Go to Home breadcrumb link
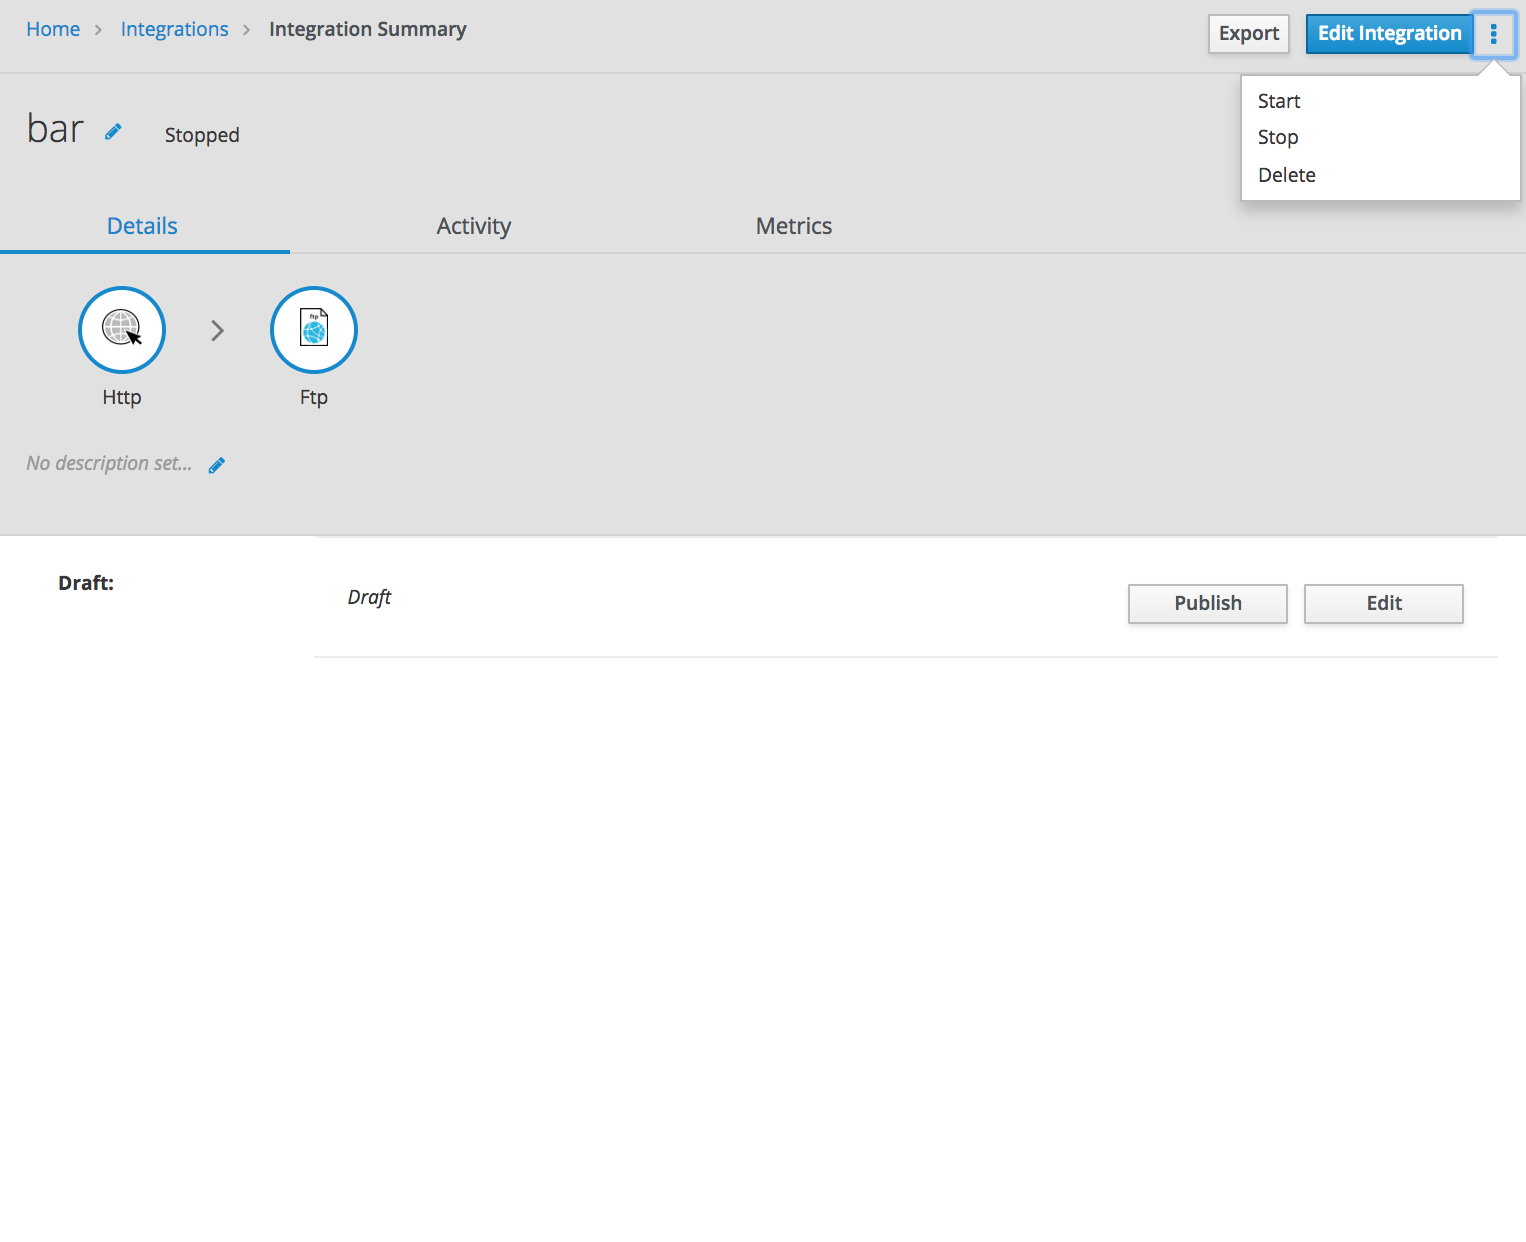The image size is (1526, 1242). (53, 29)
